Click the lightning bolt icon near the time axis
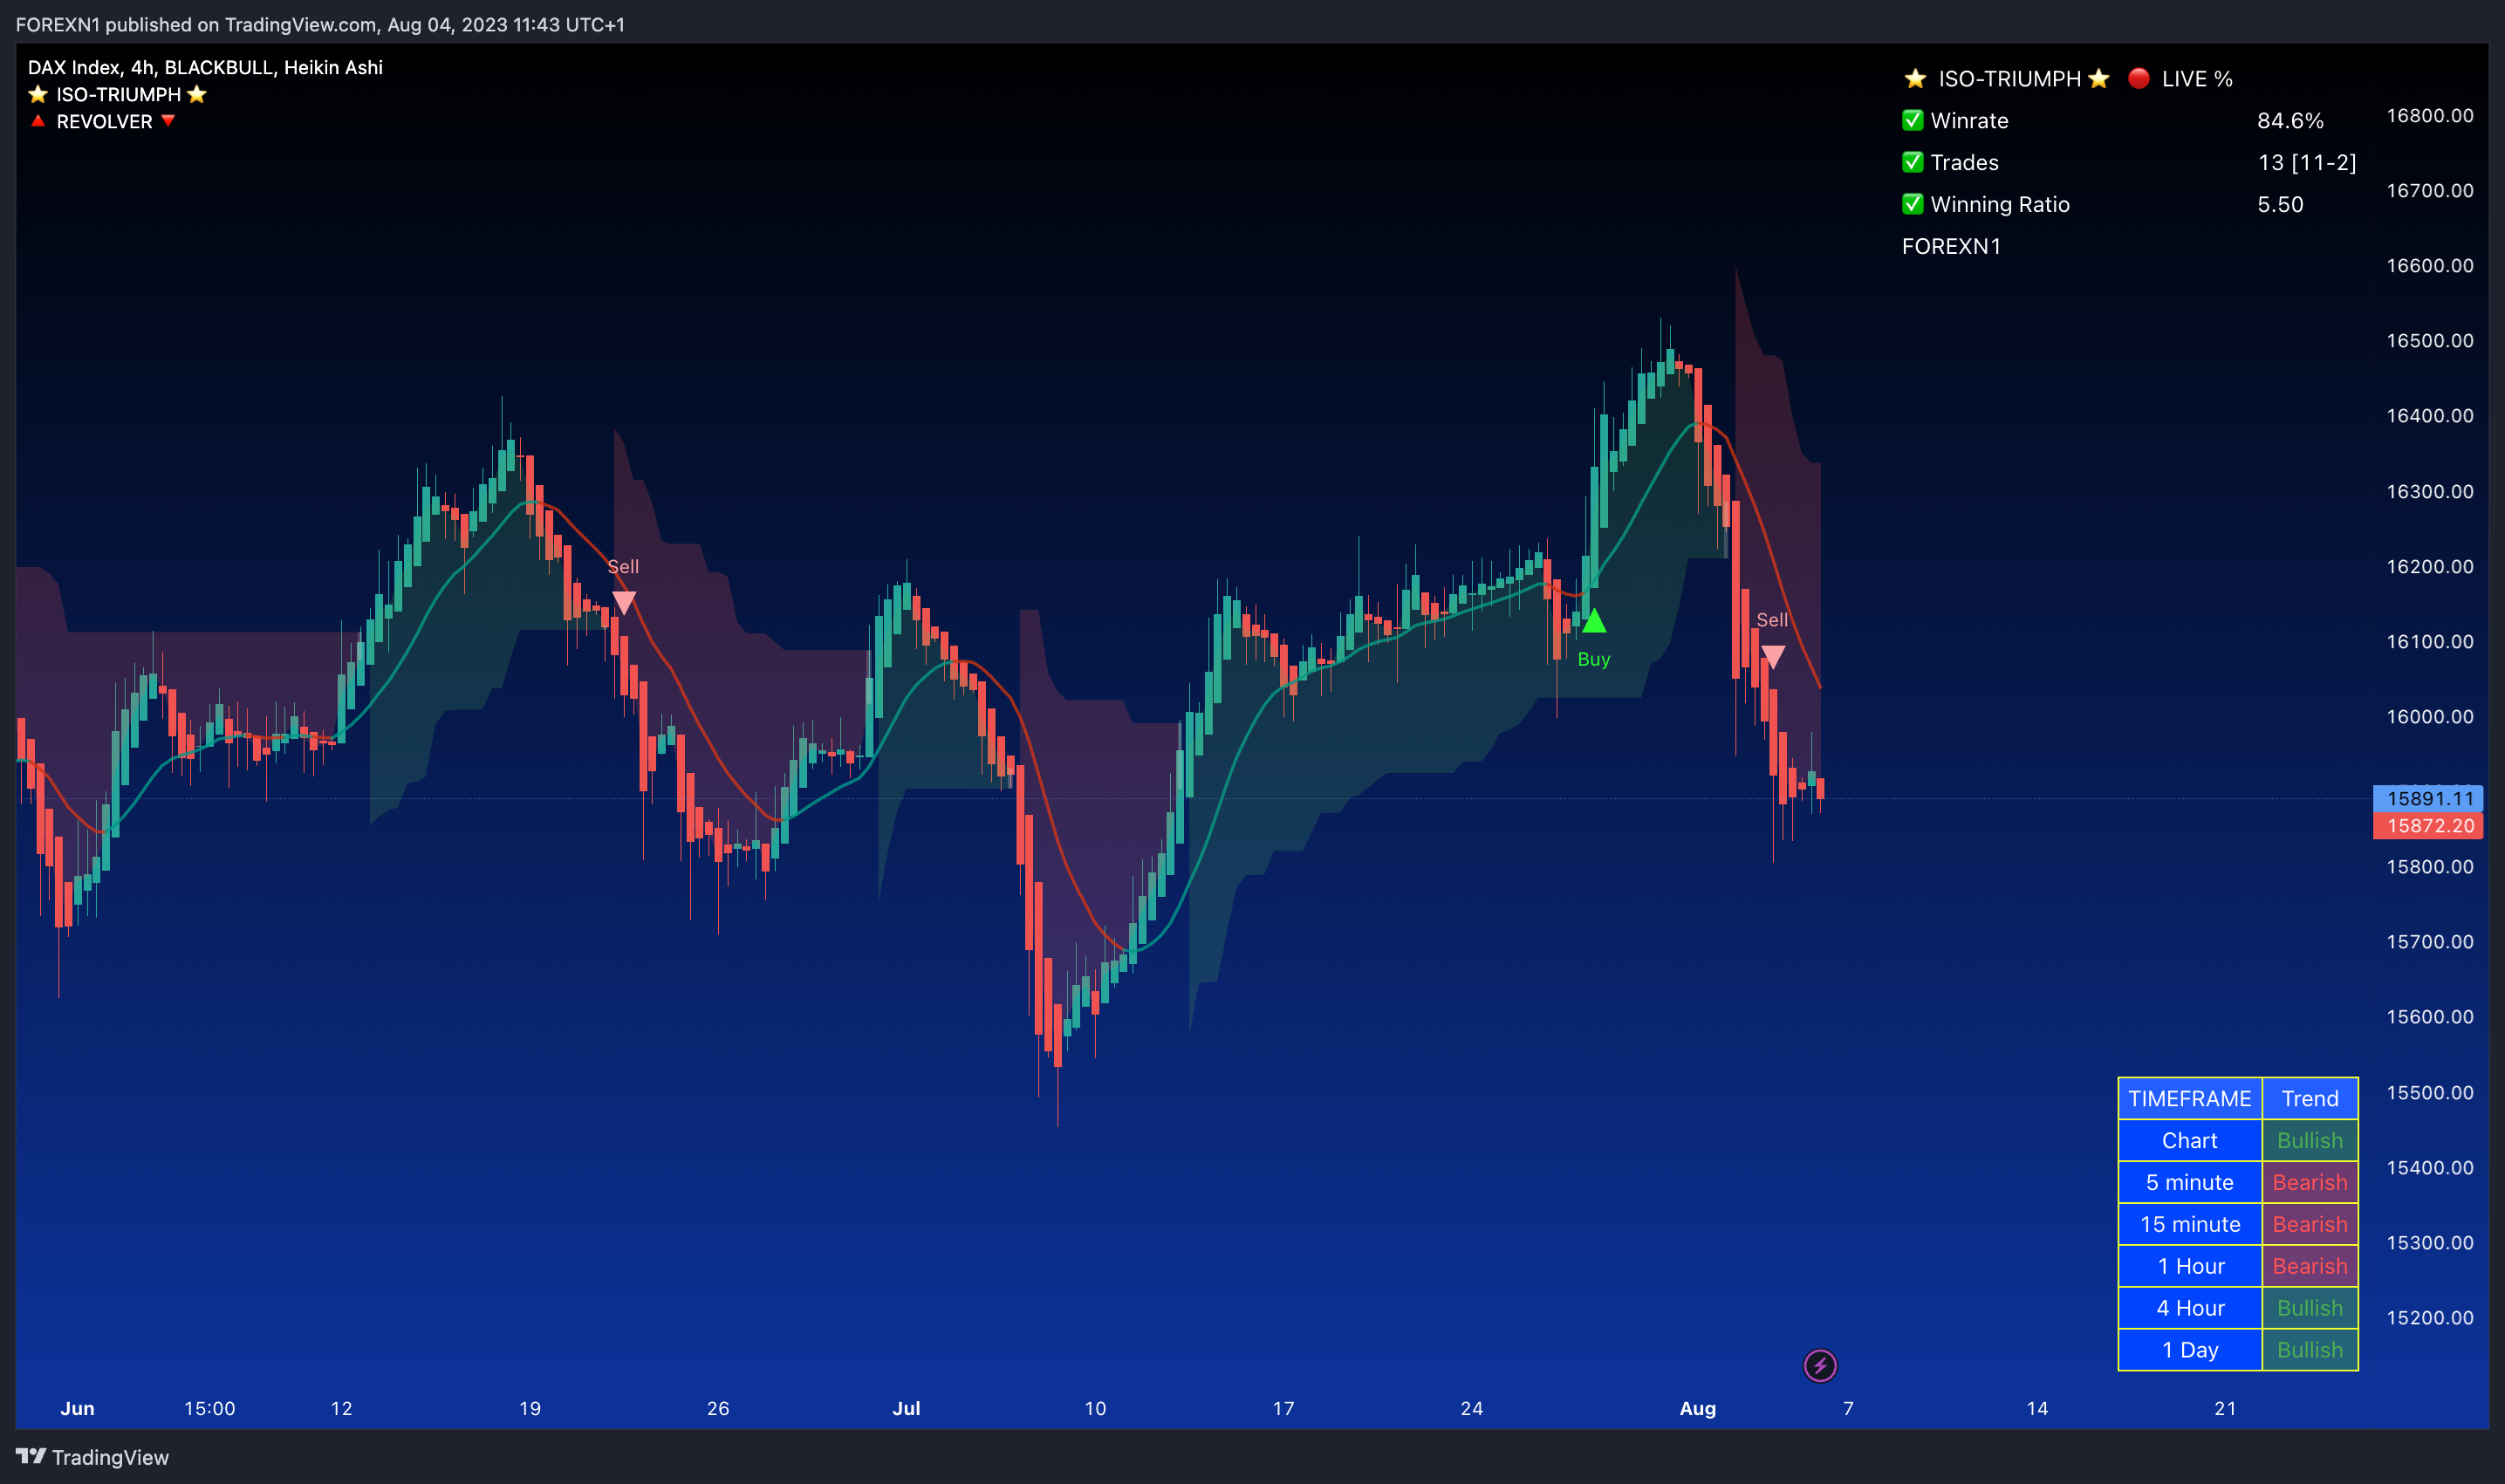2505x1484 pixels. click(x=1819, y=1365)
